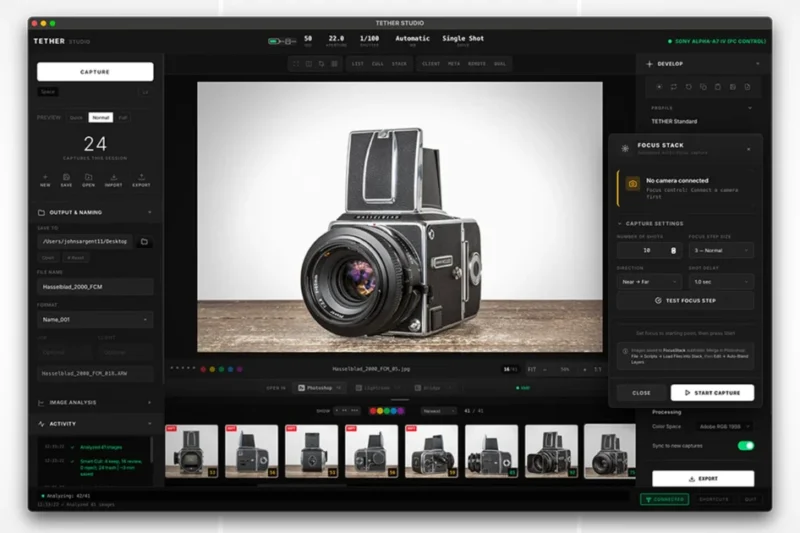Click the Activity waveform icon

click(x=41, y=424)
